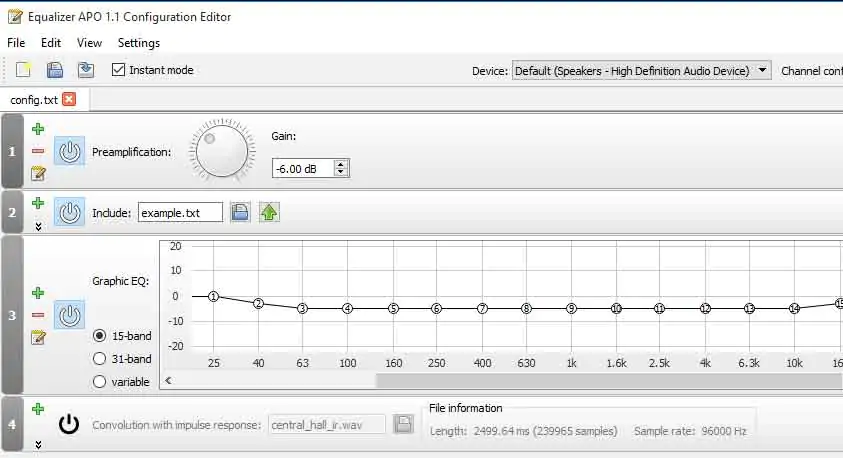Add a filter after the Convolution row
The width and height of the screenshot is (843, 458).
tap(38, 409)
